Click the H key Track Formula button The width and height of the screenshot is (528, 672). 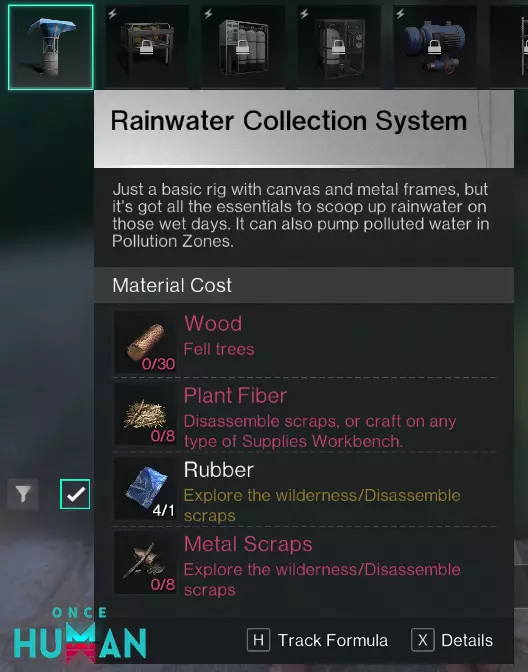tap(258, 640)
